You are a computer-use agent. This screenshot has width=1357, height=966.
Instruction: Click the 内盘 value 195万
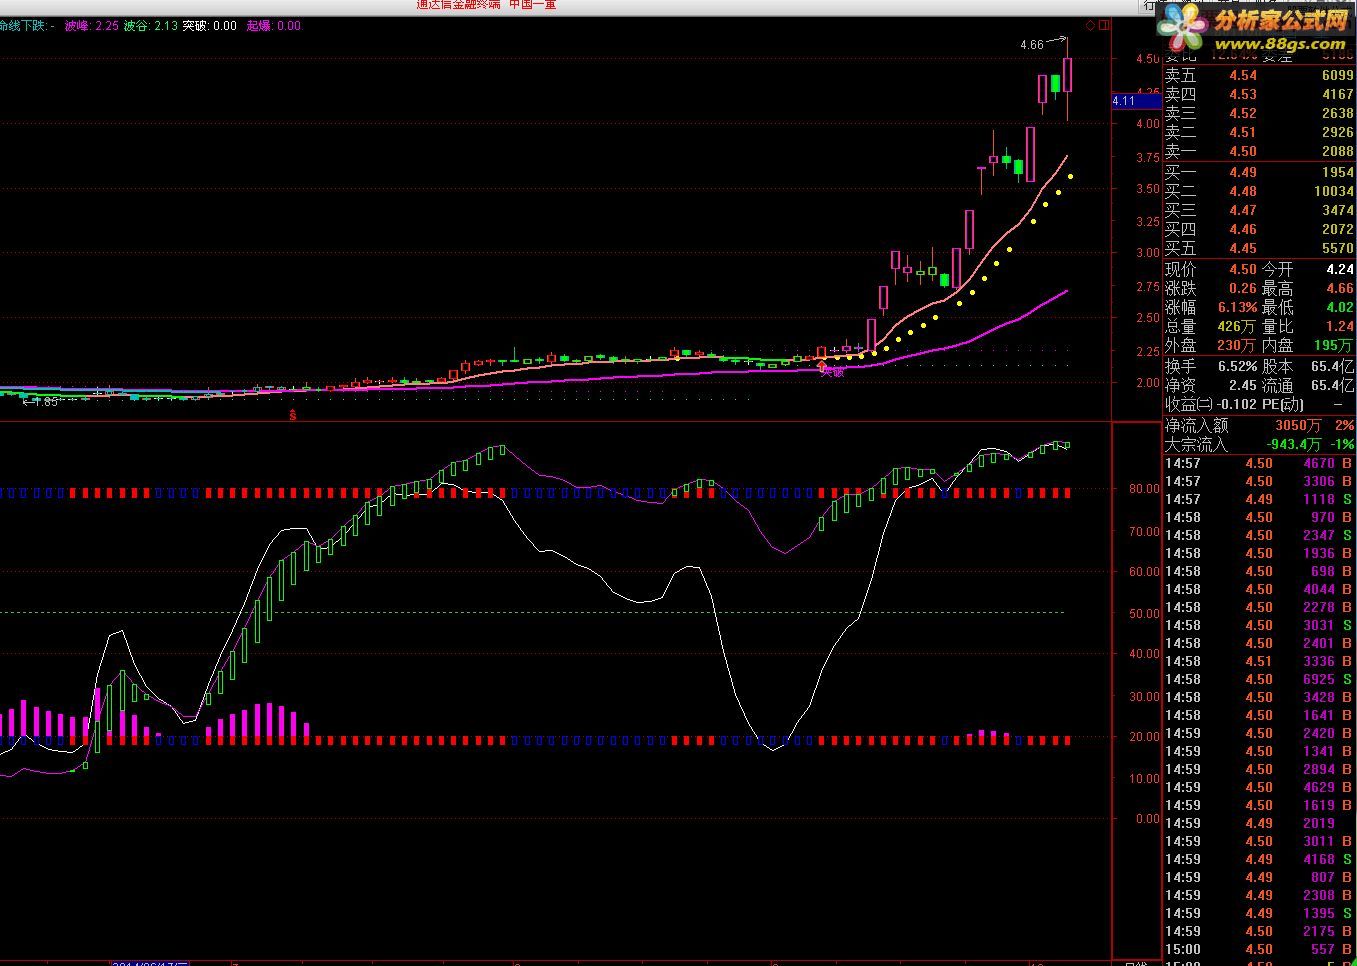1335,345
